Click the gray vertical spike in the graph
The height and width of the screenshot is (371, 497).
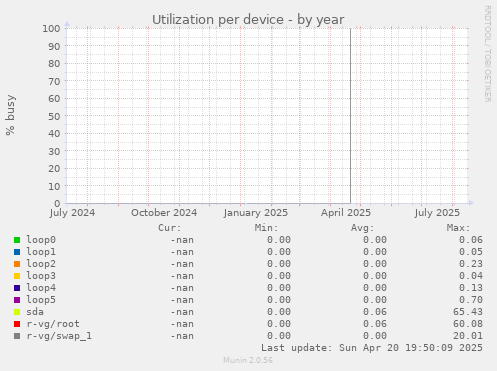(350, 116)
